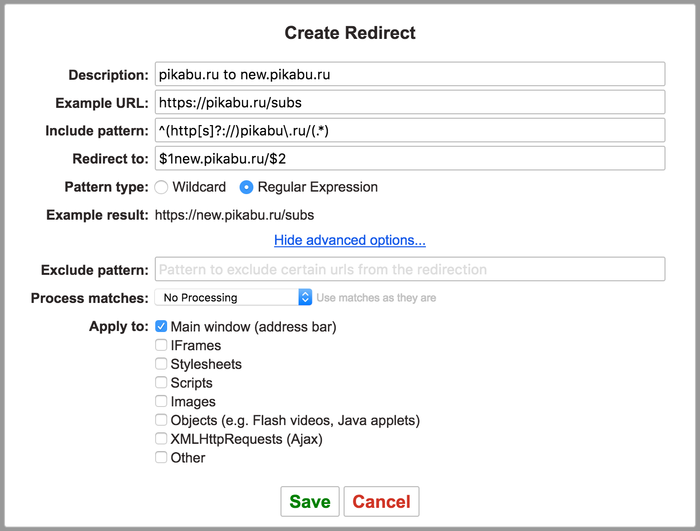Select the Regular Expression radio button
The image size is (700, 531).
tap(246, 187)
